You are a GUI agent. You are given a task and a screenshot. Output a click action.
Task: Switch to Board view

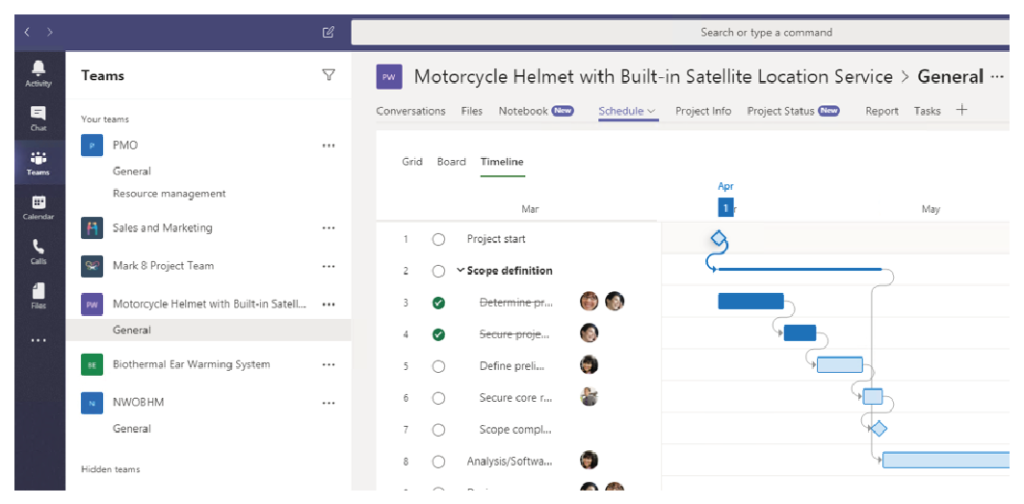[x=451, y=162]
